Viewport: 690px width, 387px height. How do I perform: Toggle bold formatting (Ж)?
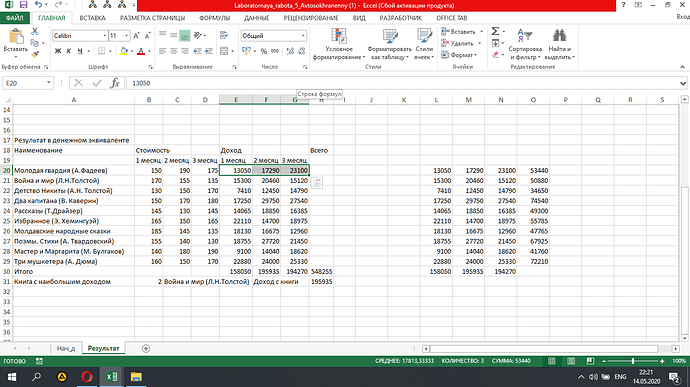[x=58, y=51]
